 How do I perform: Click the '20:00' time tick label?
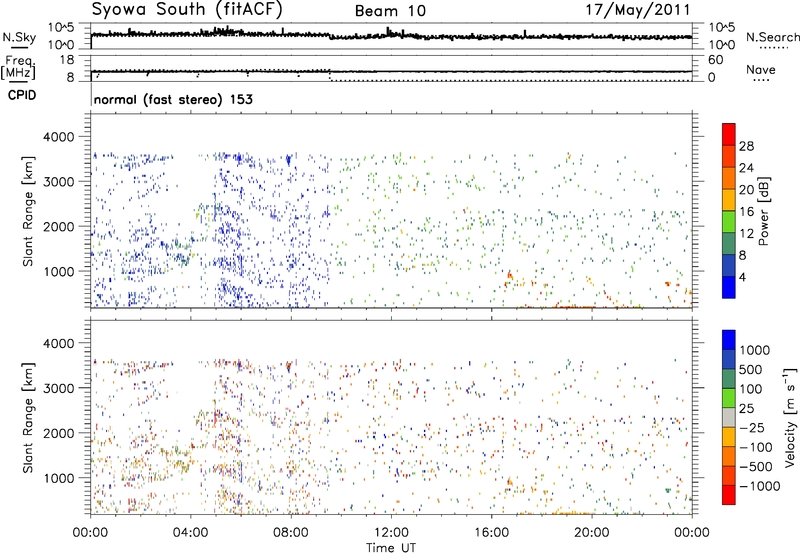coord(592,533)
